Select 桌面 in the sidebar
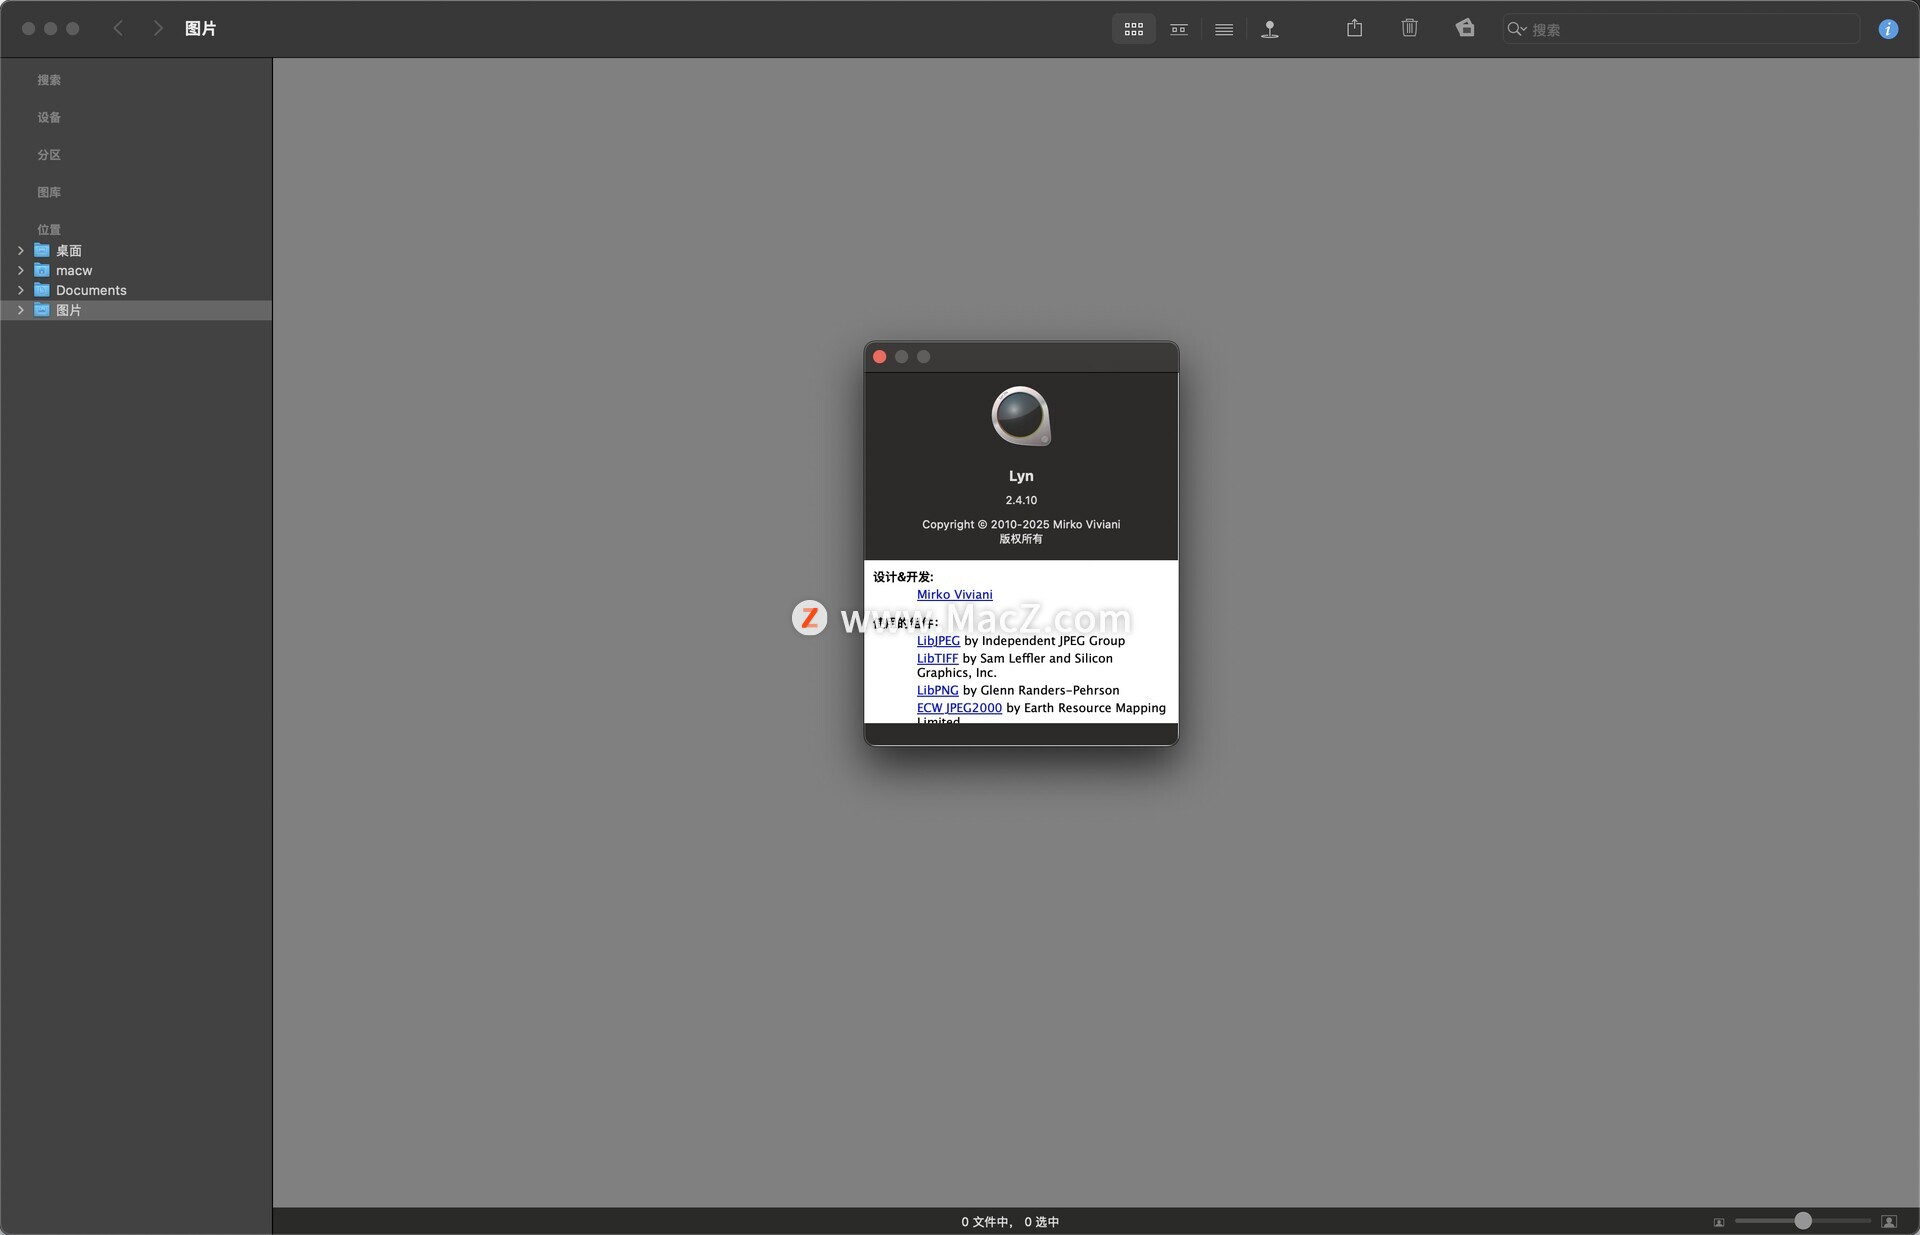This screenshot has width=1920, height=1235. tap(136, 250)
